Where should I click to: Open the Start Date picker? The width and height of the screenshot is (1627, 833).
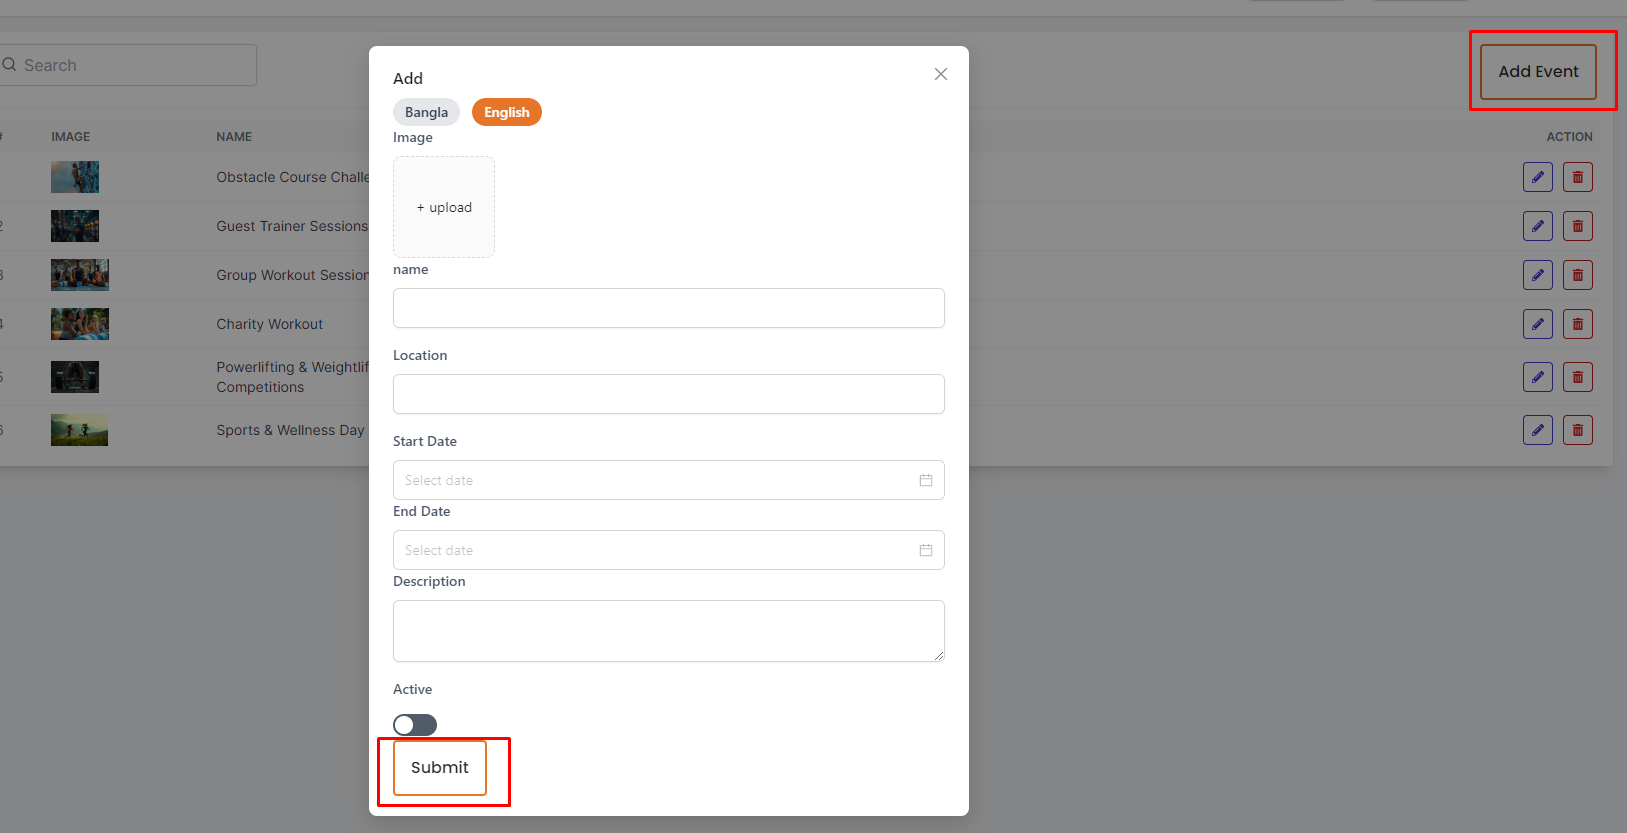click(650, 480)
